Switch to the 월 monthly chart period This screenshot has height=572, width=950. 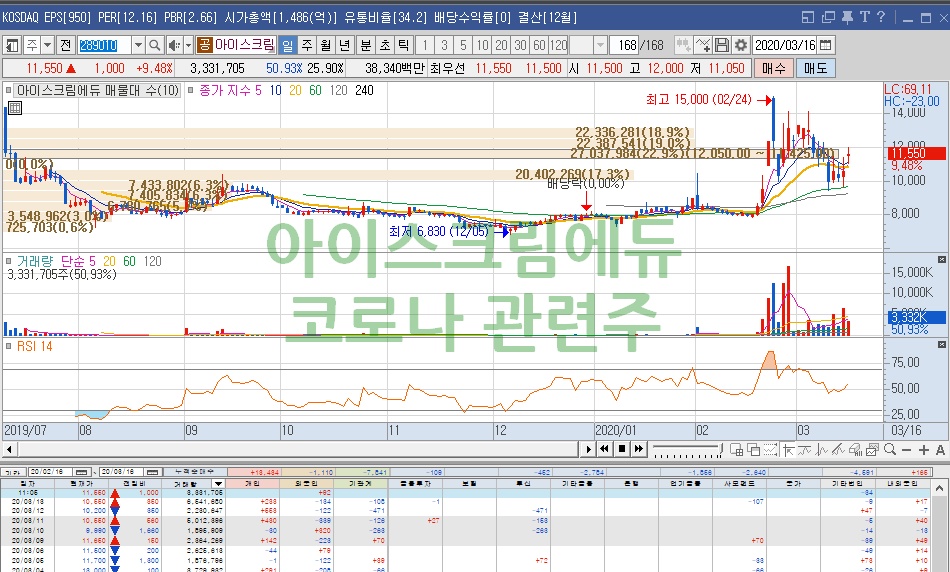tap(326, 45)
